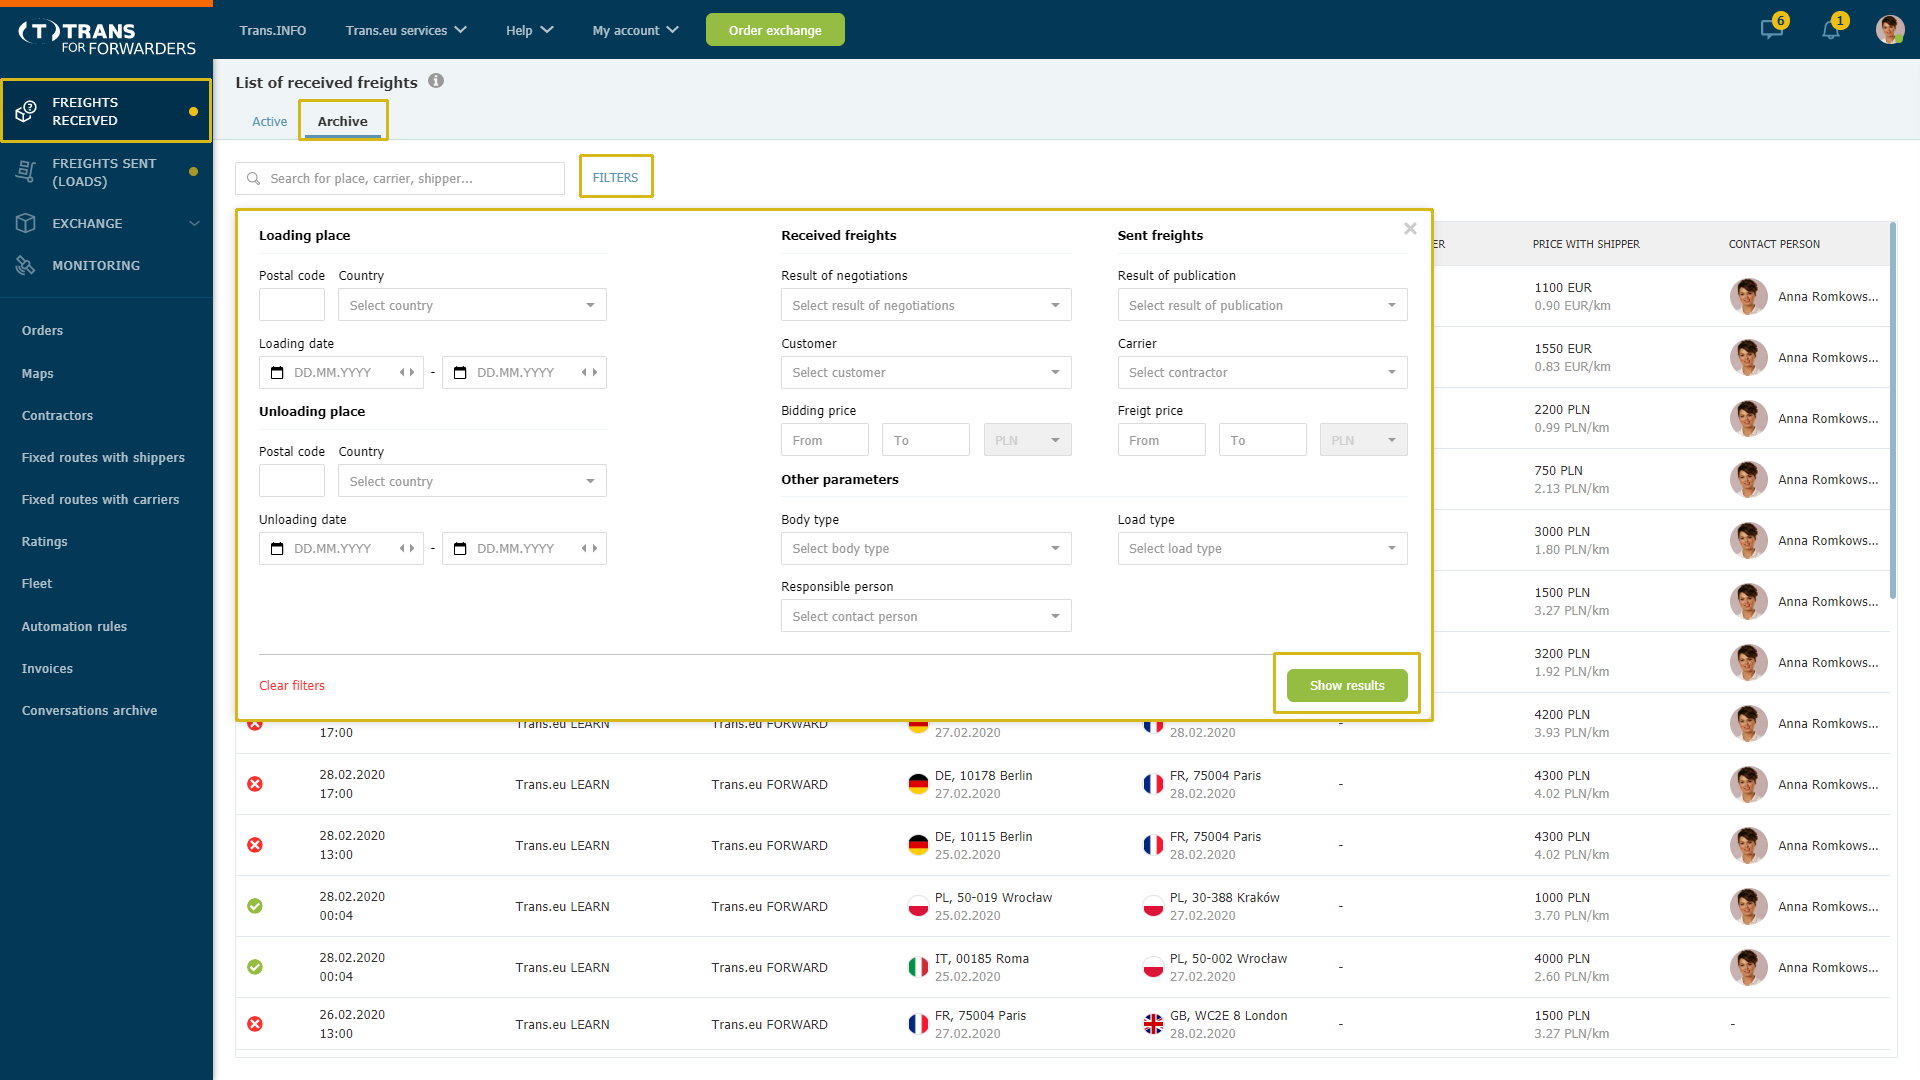Image resolution: width=1920 pixels, height=1080 pixels.
Task: Open Automation rules in sidebar
Action: pyautogui.click(x=74, y=626)
